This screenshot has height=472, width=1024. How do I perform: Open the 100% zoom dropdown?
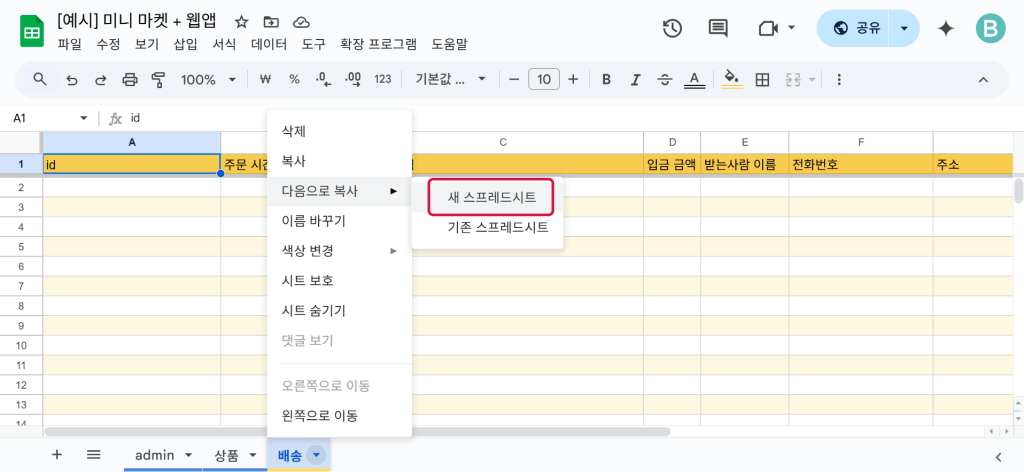208,79
